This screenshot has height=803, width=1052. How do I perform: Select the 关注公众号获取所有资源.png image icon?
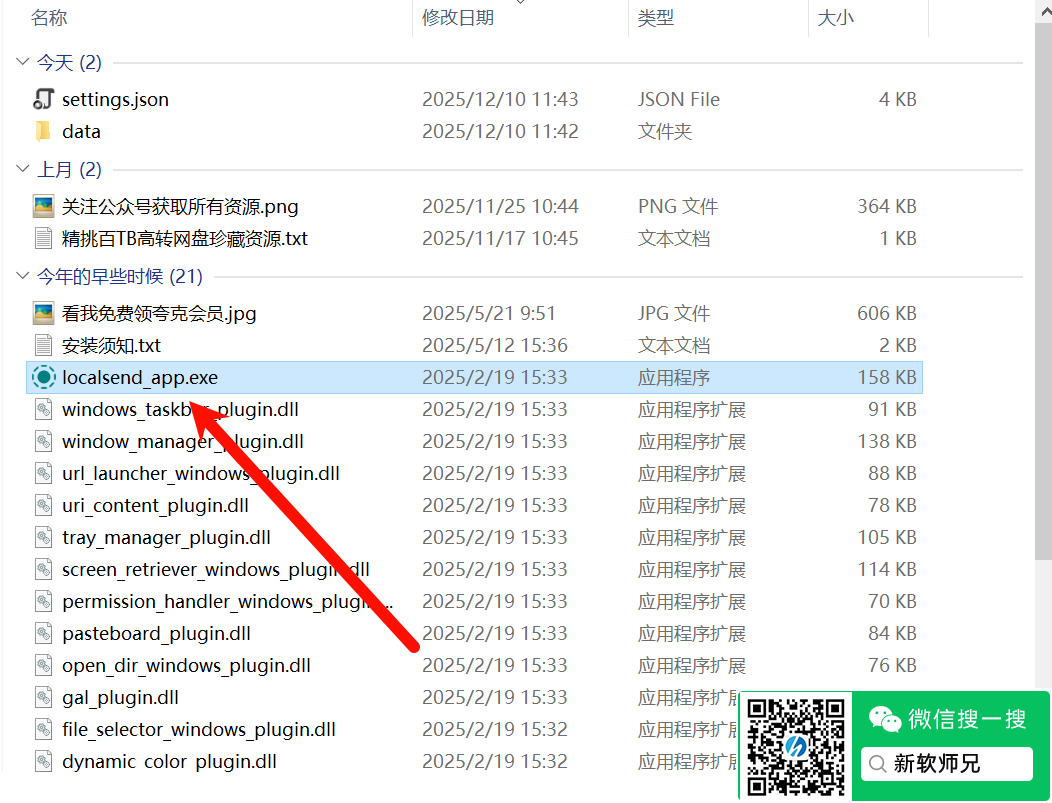point(43,206)
